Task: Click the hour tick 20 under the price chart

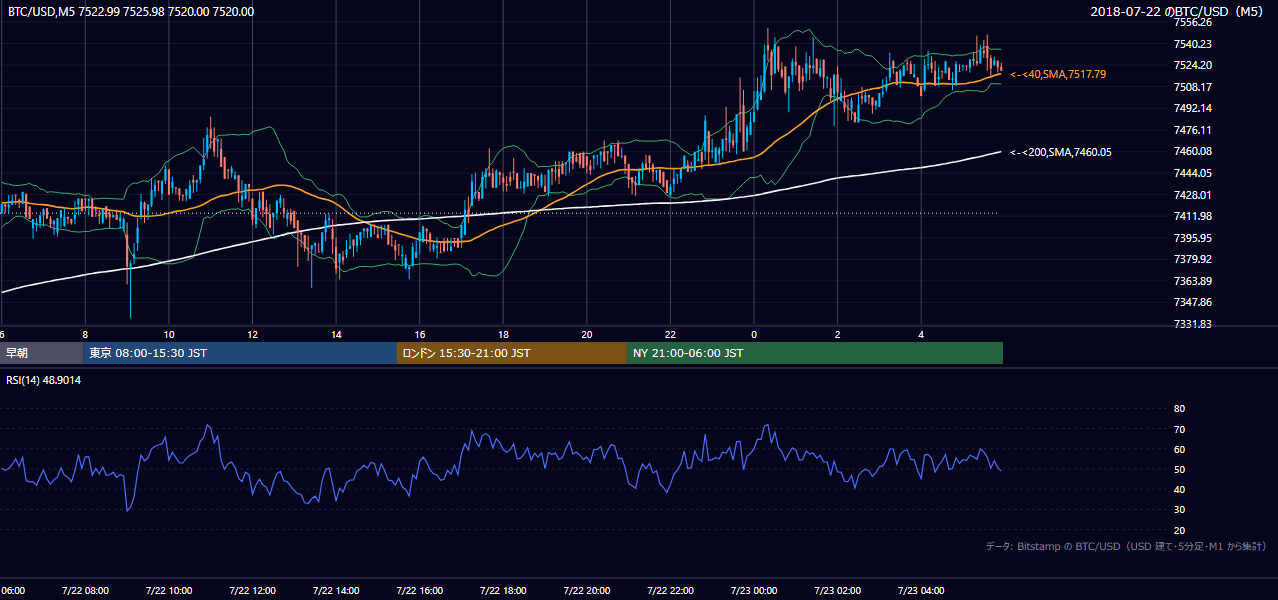Action: pyautogui.click(x=587, y=335)
